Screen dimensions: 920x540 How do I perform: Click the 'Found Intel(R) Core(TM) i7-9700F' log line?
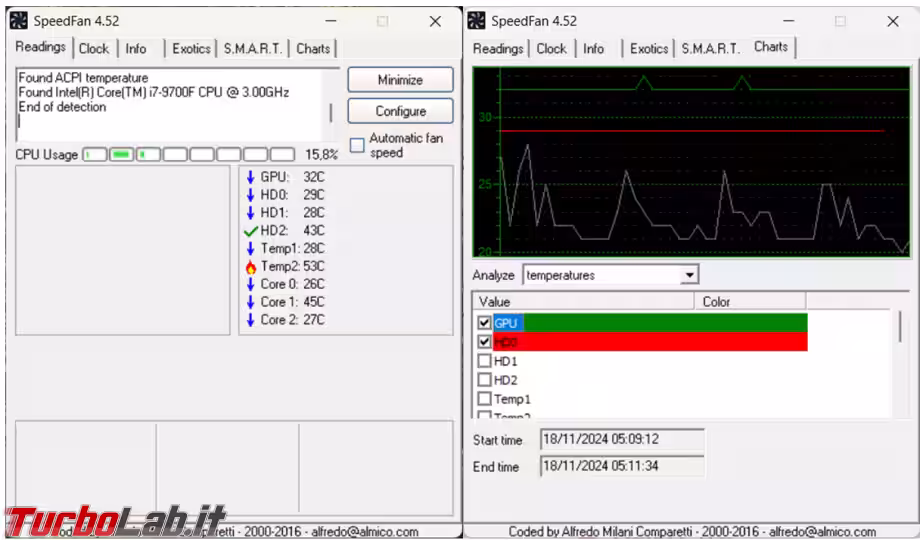[154, 92]
